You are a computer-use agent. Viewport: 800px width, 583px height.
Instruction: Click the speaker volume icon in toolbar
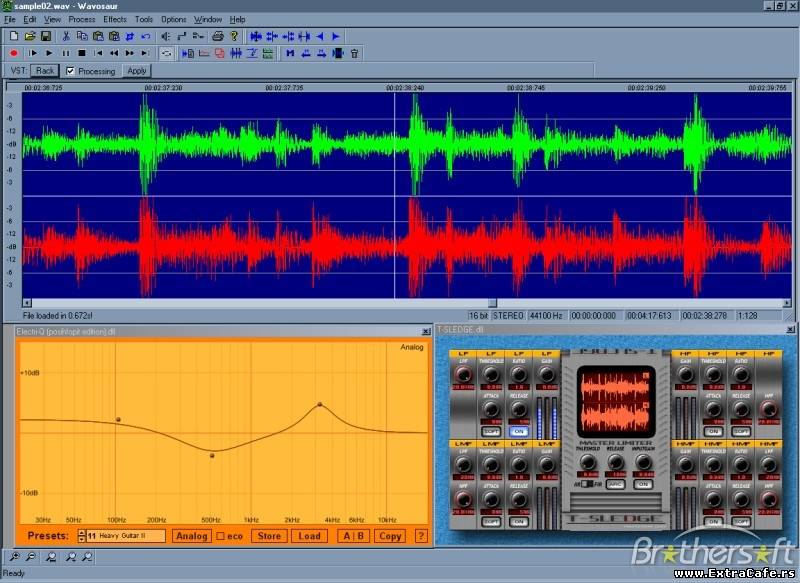[x=165, y=36]
